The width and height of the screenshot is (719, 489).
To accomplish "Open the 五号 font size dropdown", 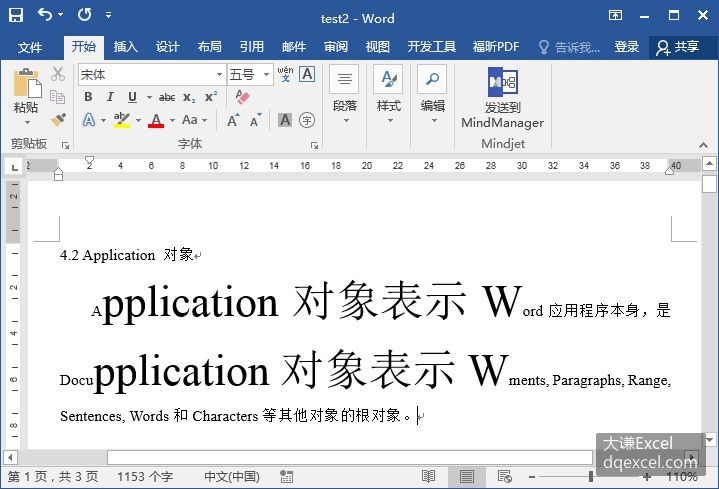I will (266, 74).
